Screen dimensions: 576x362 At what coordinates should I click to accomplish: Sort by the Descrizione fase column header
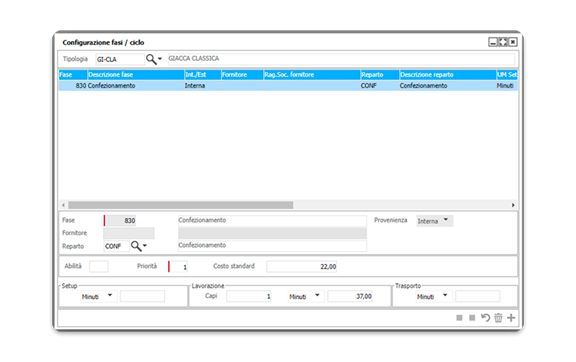[x=136, y=75]
